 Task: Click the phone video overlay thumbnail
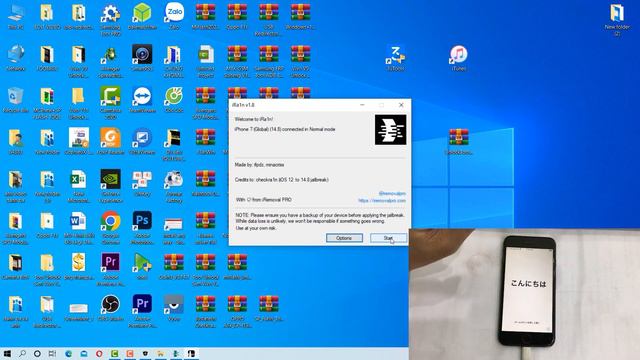524,294
